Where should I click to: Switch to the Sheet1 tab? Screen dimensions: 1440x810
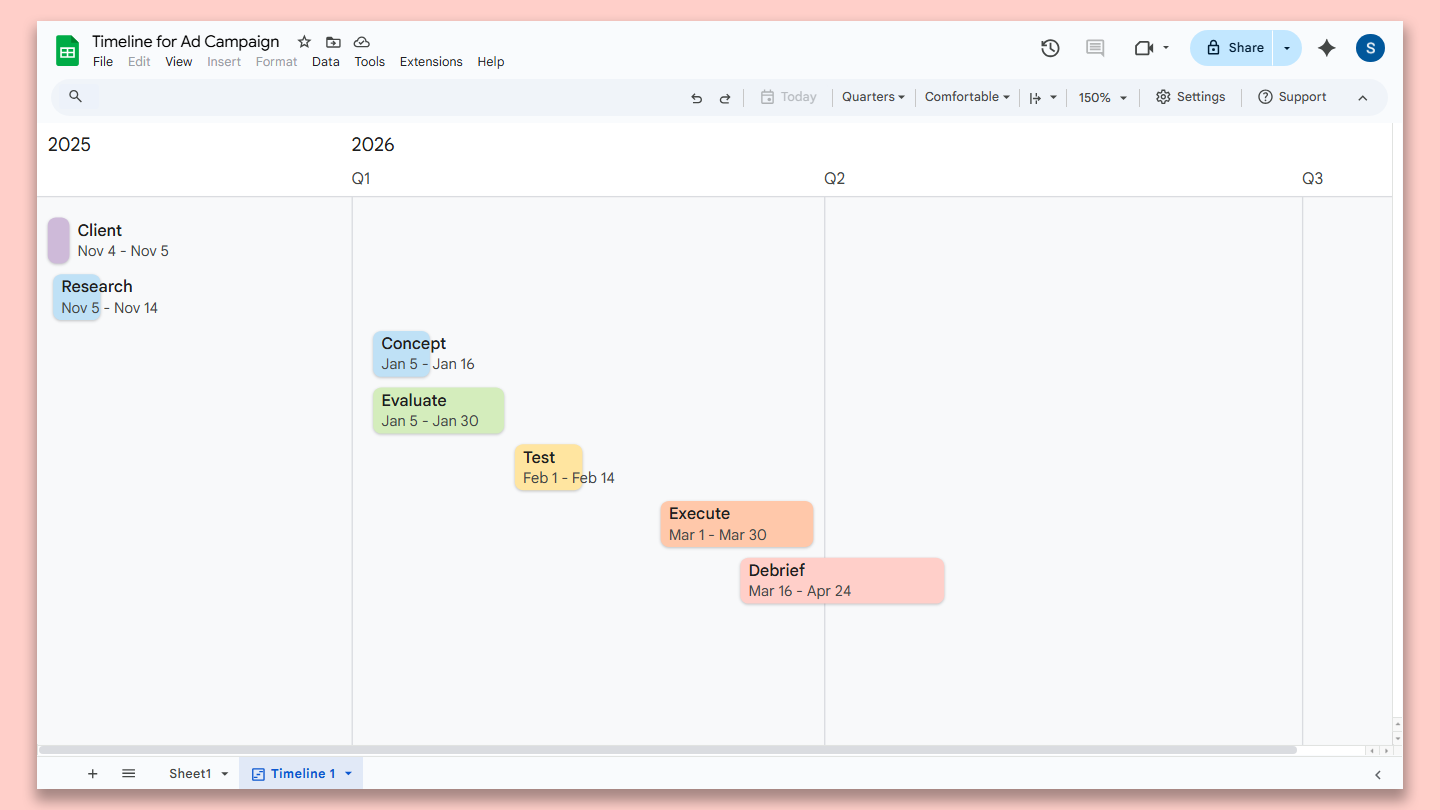(x=190, y=773)
